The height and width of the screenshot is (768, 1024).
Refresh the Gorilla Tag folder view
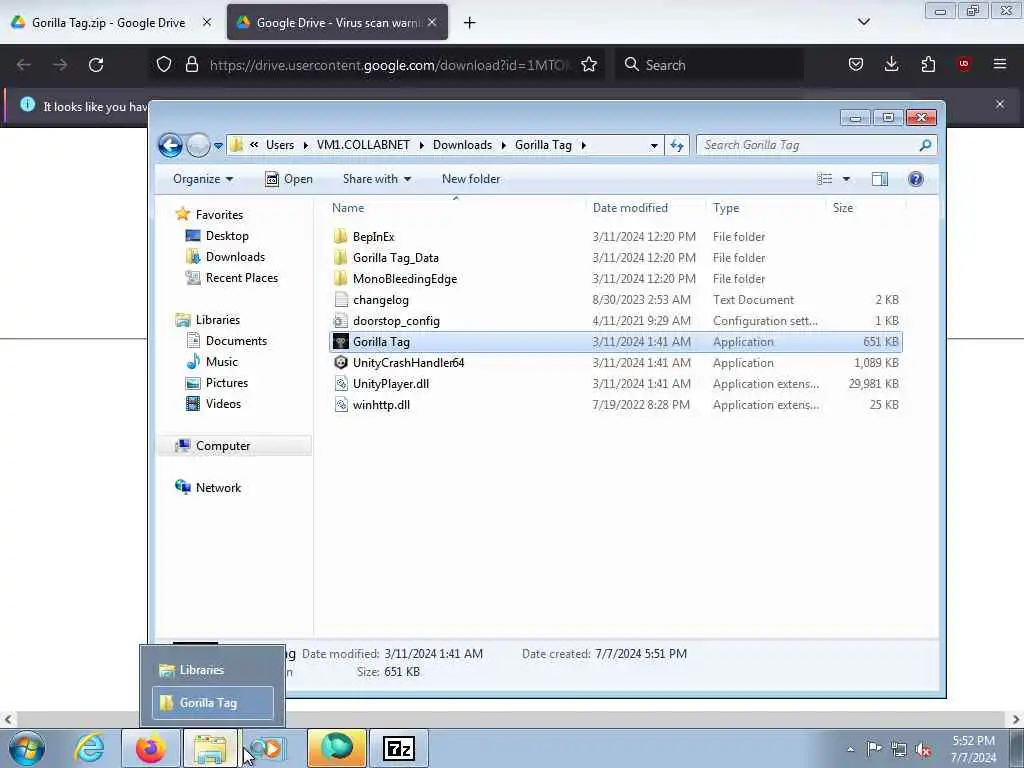point(677,146)
